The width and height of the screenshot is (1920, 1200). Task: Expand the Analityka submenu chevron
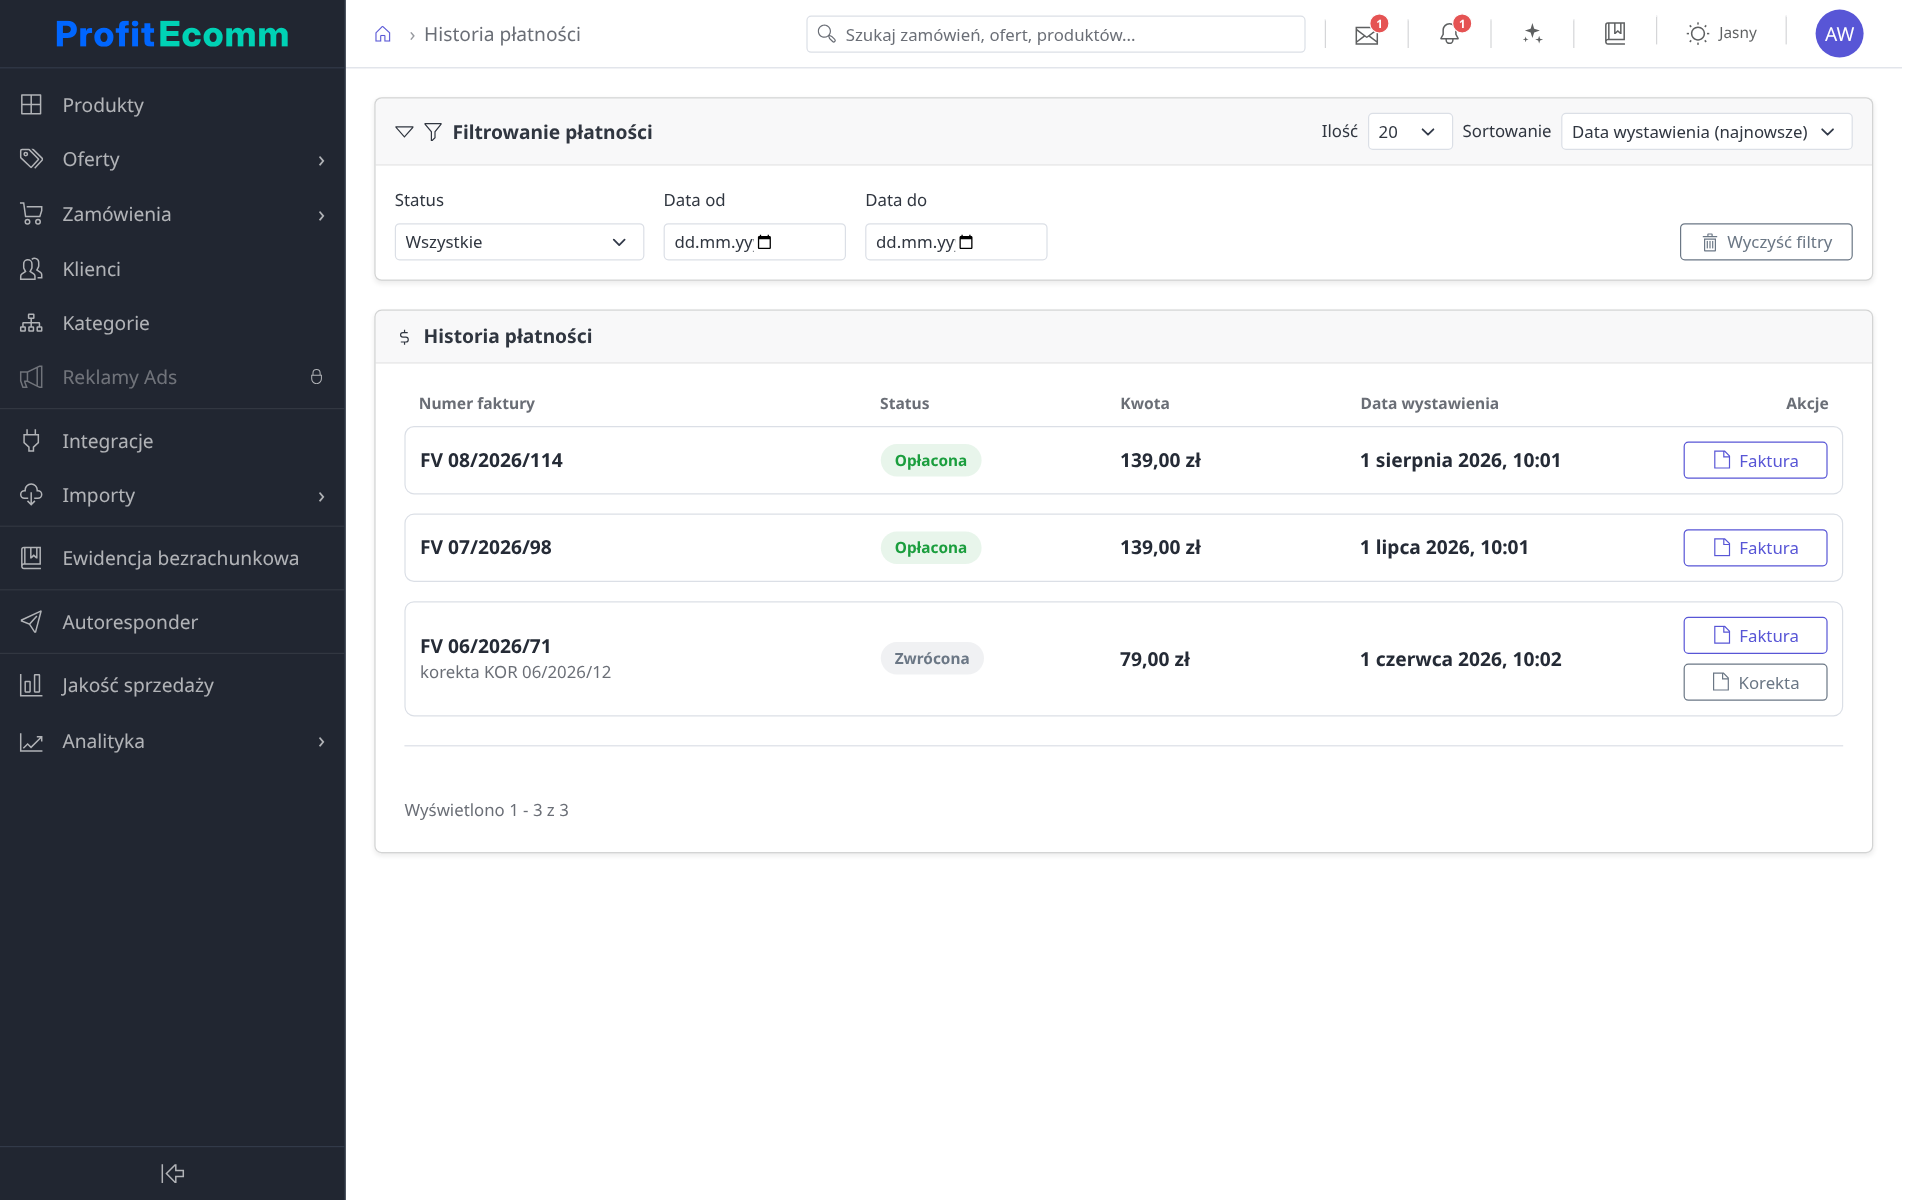click(x=321, y=742)
